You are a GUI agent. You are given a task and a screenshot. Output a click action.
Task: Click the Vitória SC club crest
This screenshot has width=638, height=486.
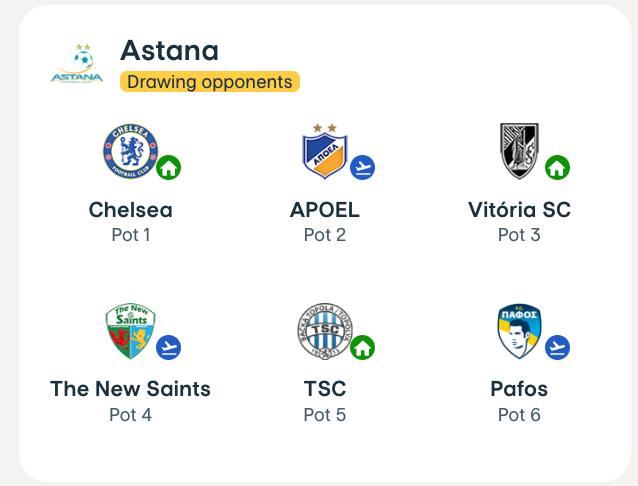tap(519, 151)
